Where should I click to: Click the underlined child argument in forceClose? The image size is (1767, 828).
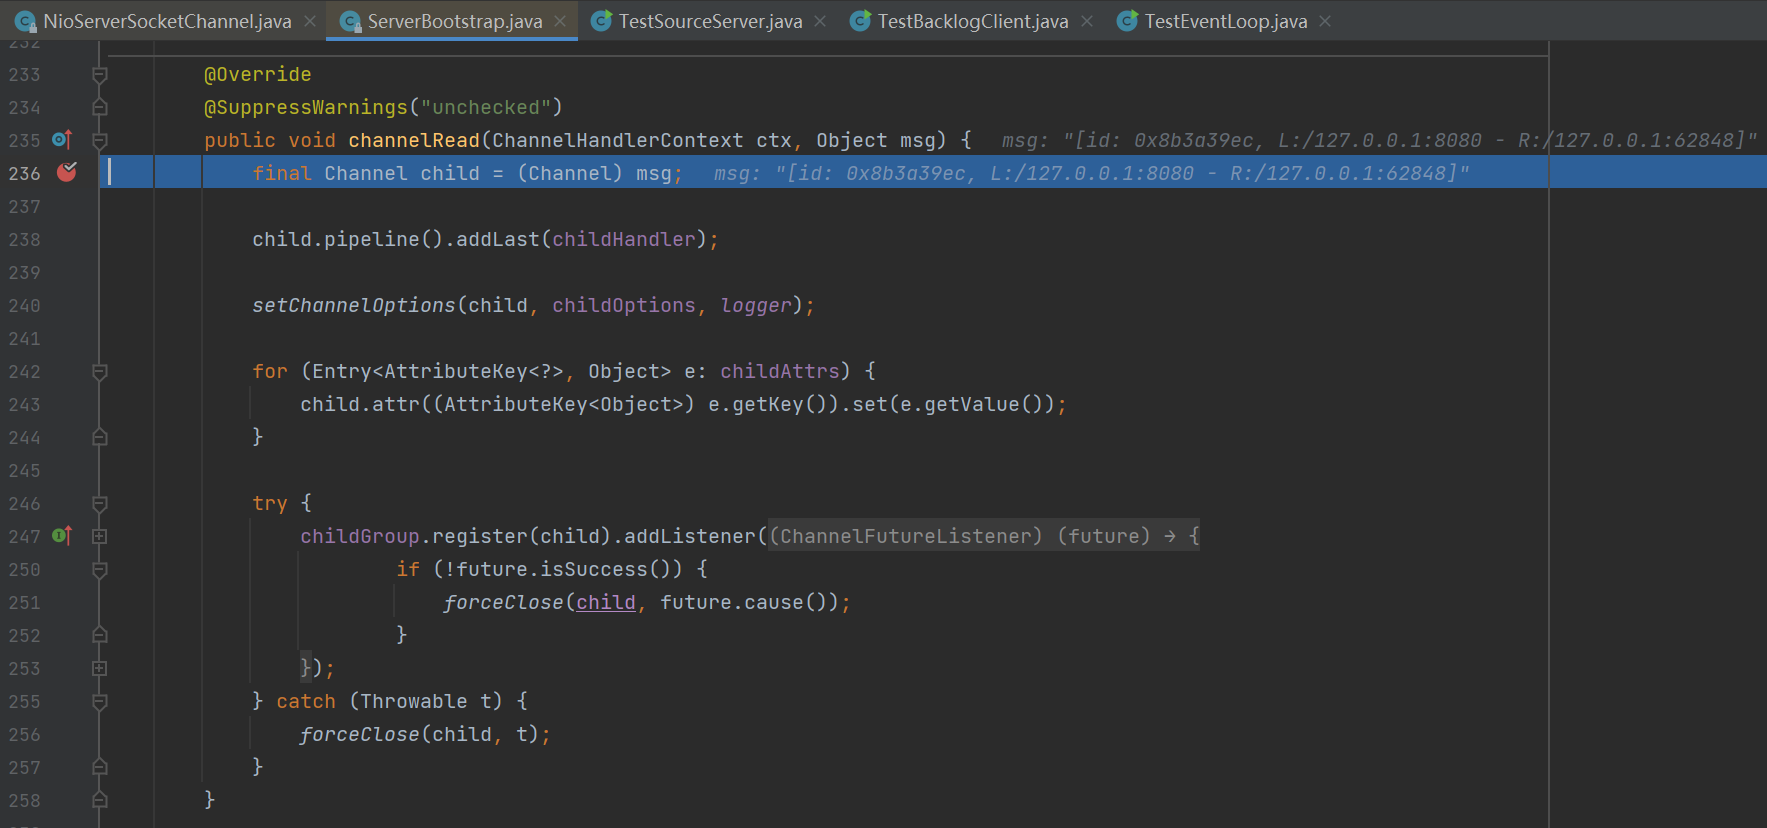(605, 602)
